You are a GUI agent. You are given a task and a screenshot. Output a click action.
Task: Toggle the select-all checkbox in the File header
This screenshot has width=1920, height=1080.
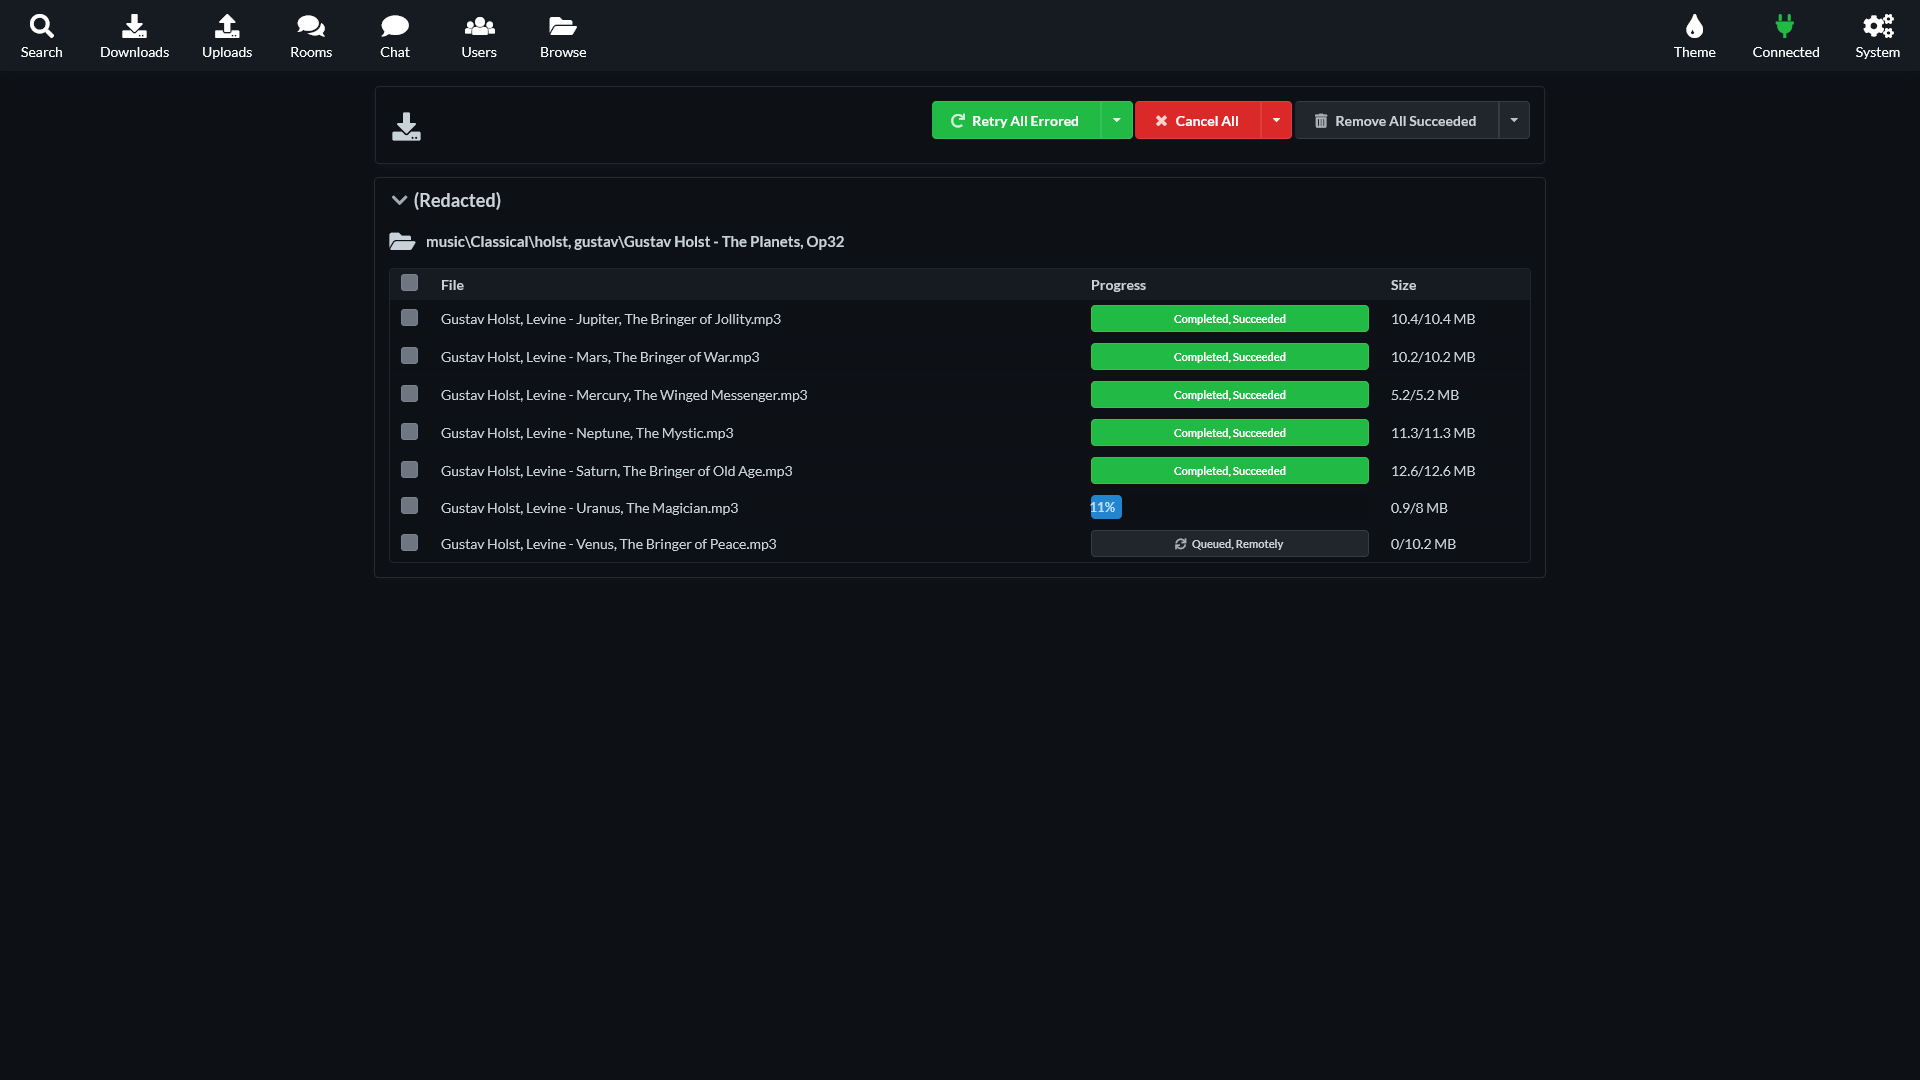(x=409, y=283)
